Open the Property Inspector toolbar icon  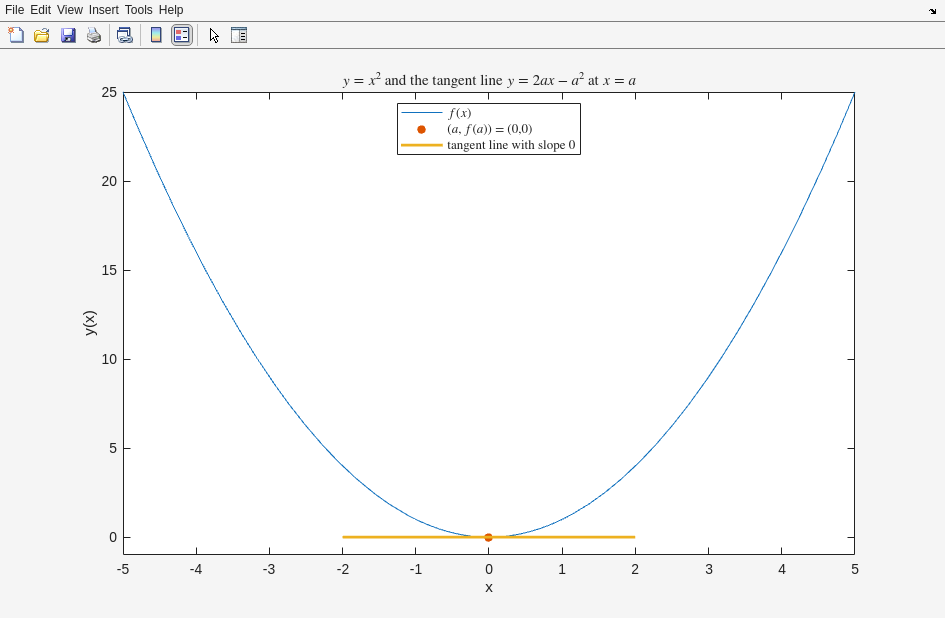click(x=239, y=35)
